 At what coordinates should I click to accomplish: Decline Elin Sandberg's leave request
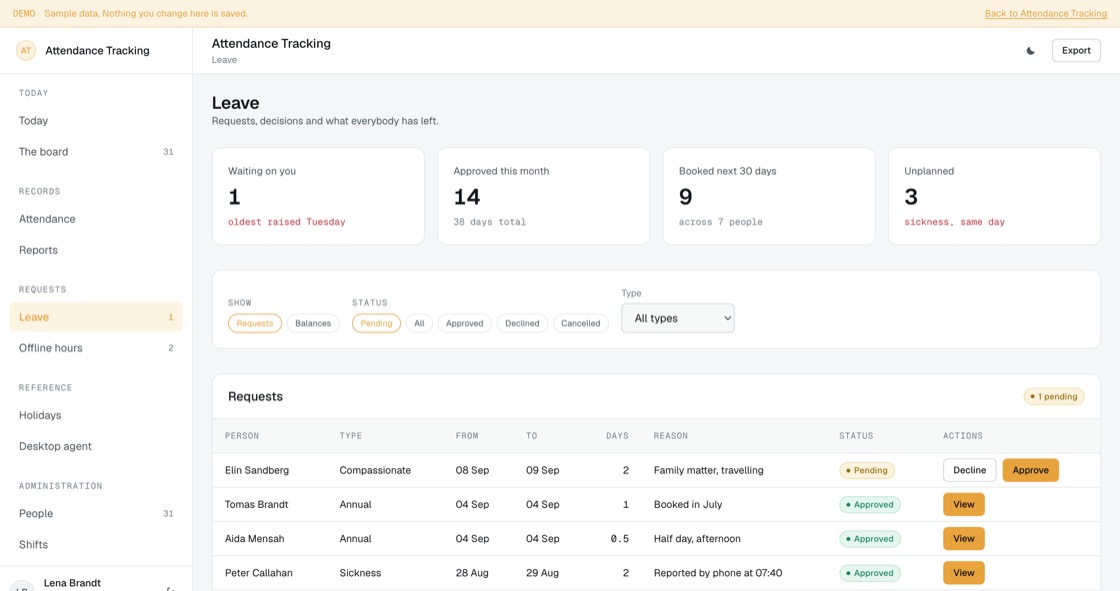969,470
